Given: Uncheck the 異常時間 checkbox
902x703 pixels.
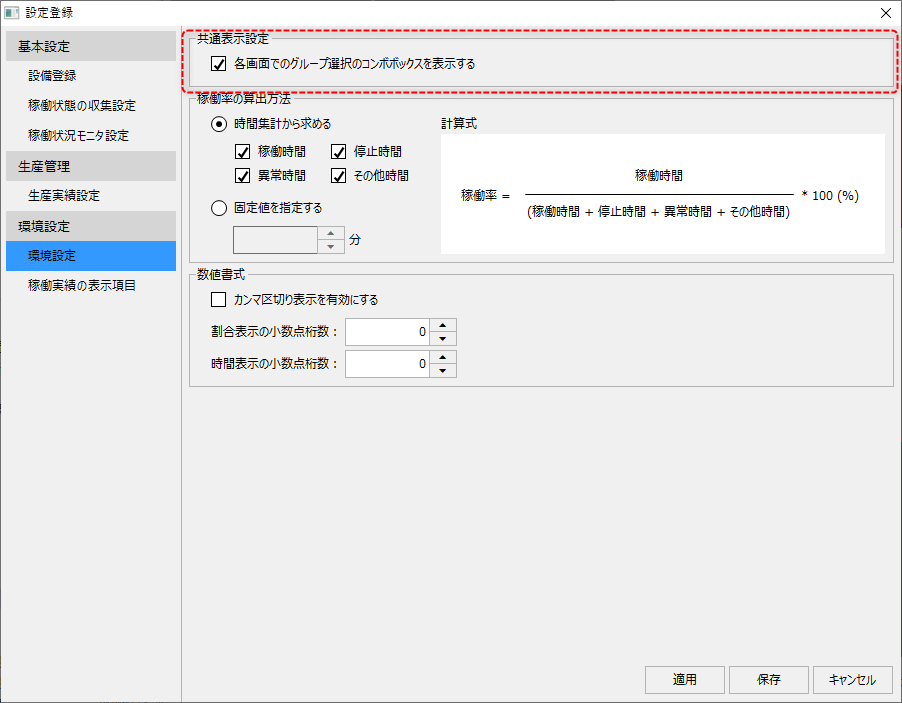Looking at the screenshot, I should (242, 175).
